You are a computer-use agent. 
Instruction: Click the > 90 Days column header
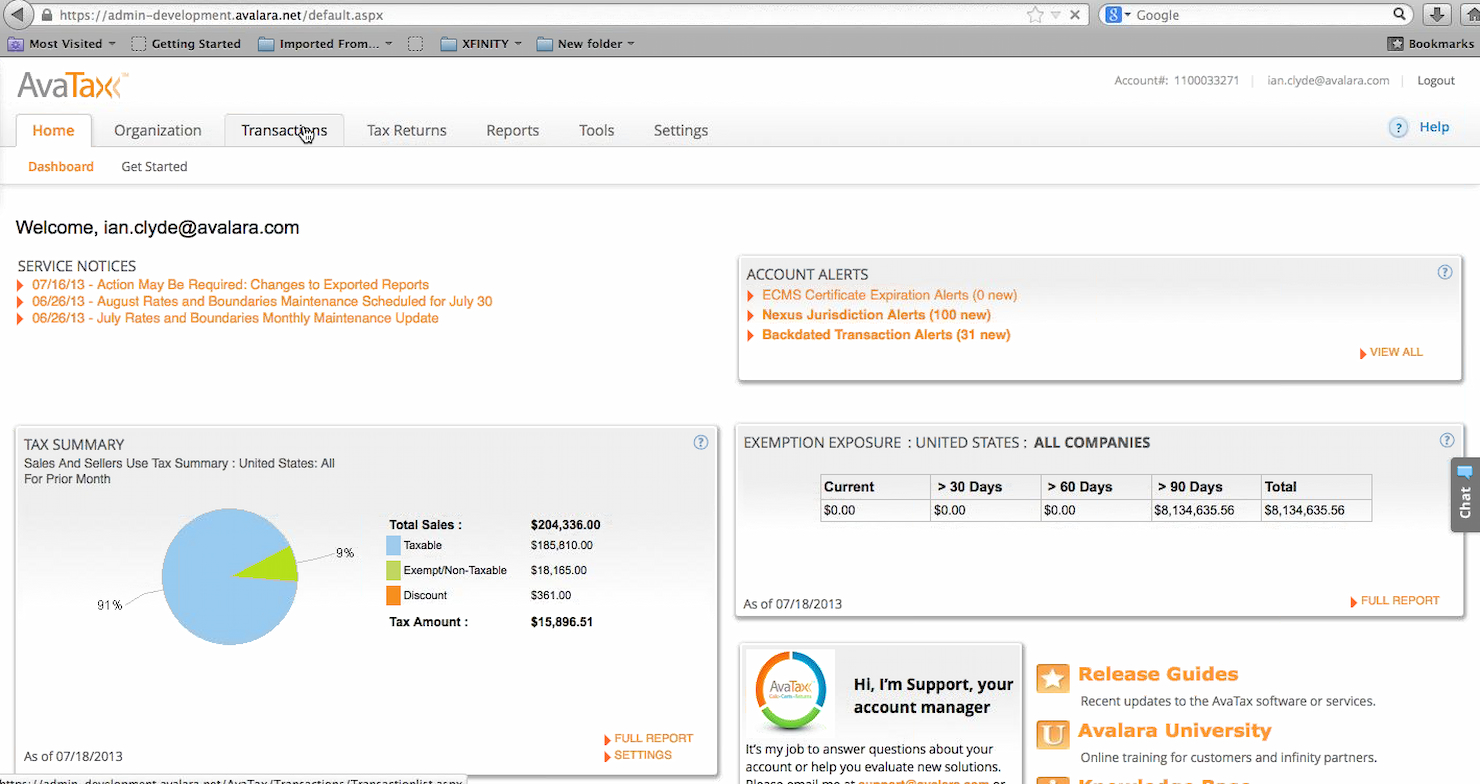click(1206, 487)
